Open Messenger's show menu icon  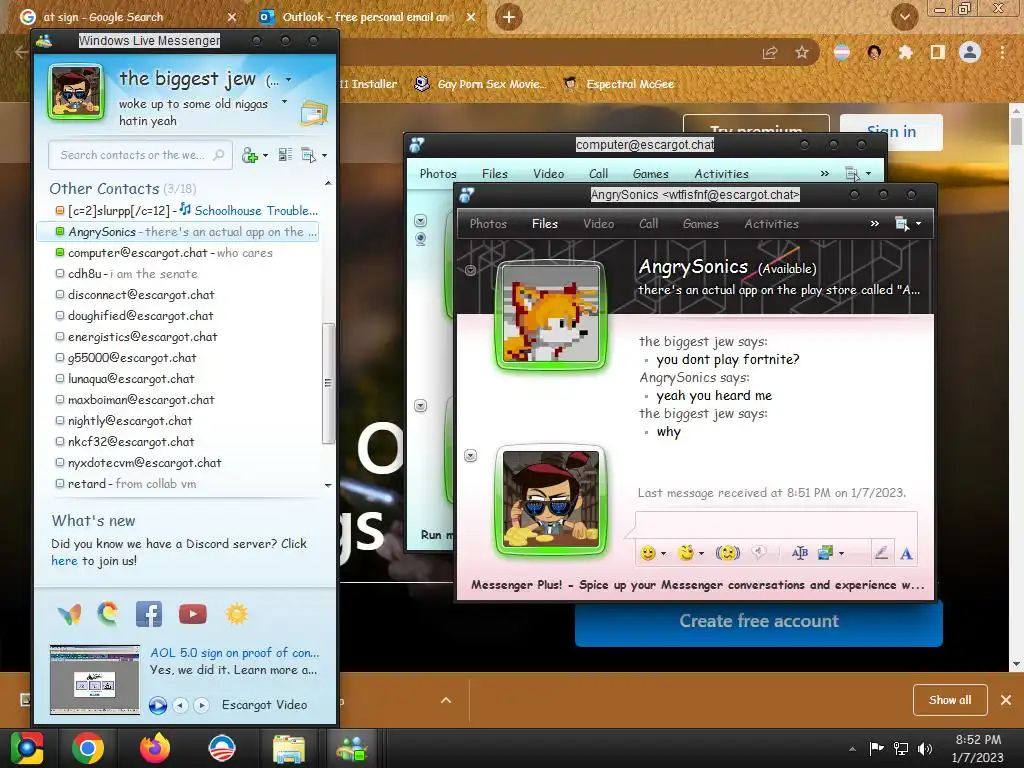tap(308, 155)
